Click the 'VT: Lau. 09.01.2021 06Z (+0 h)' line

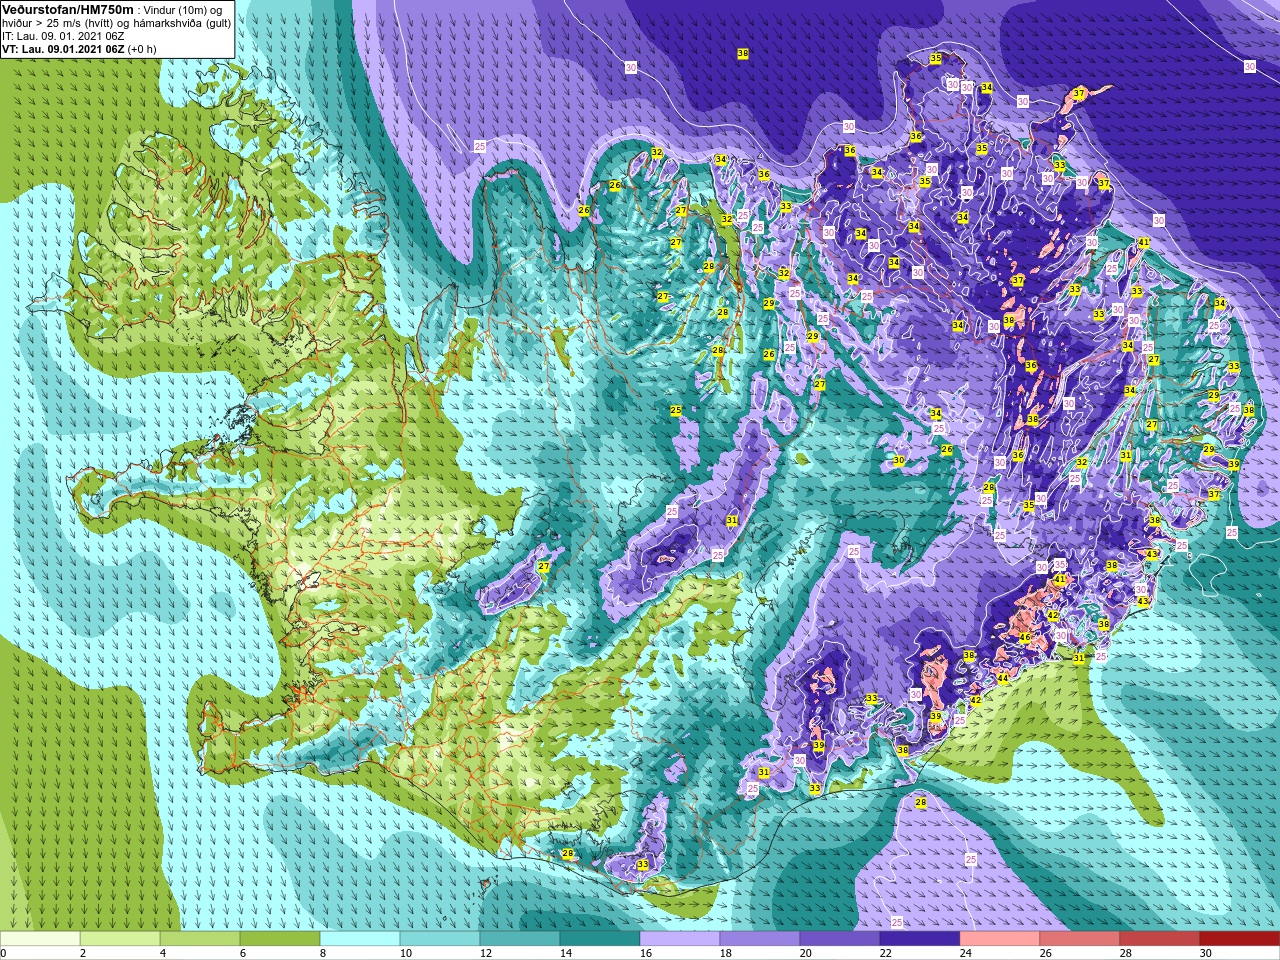pos(79,48)
